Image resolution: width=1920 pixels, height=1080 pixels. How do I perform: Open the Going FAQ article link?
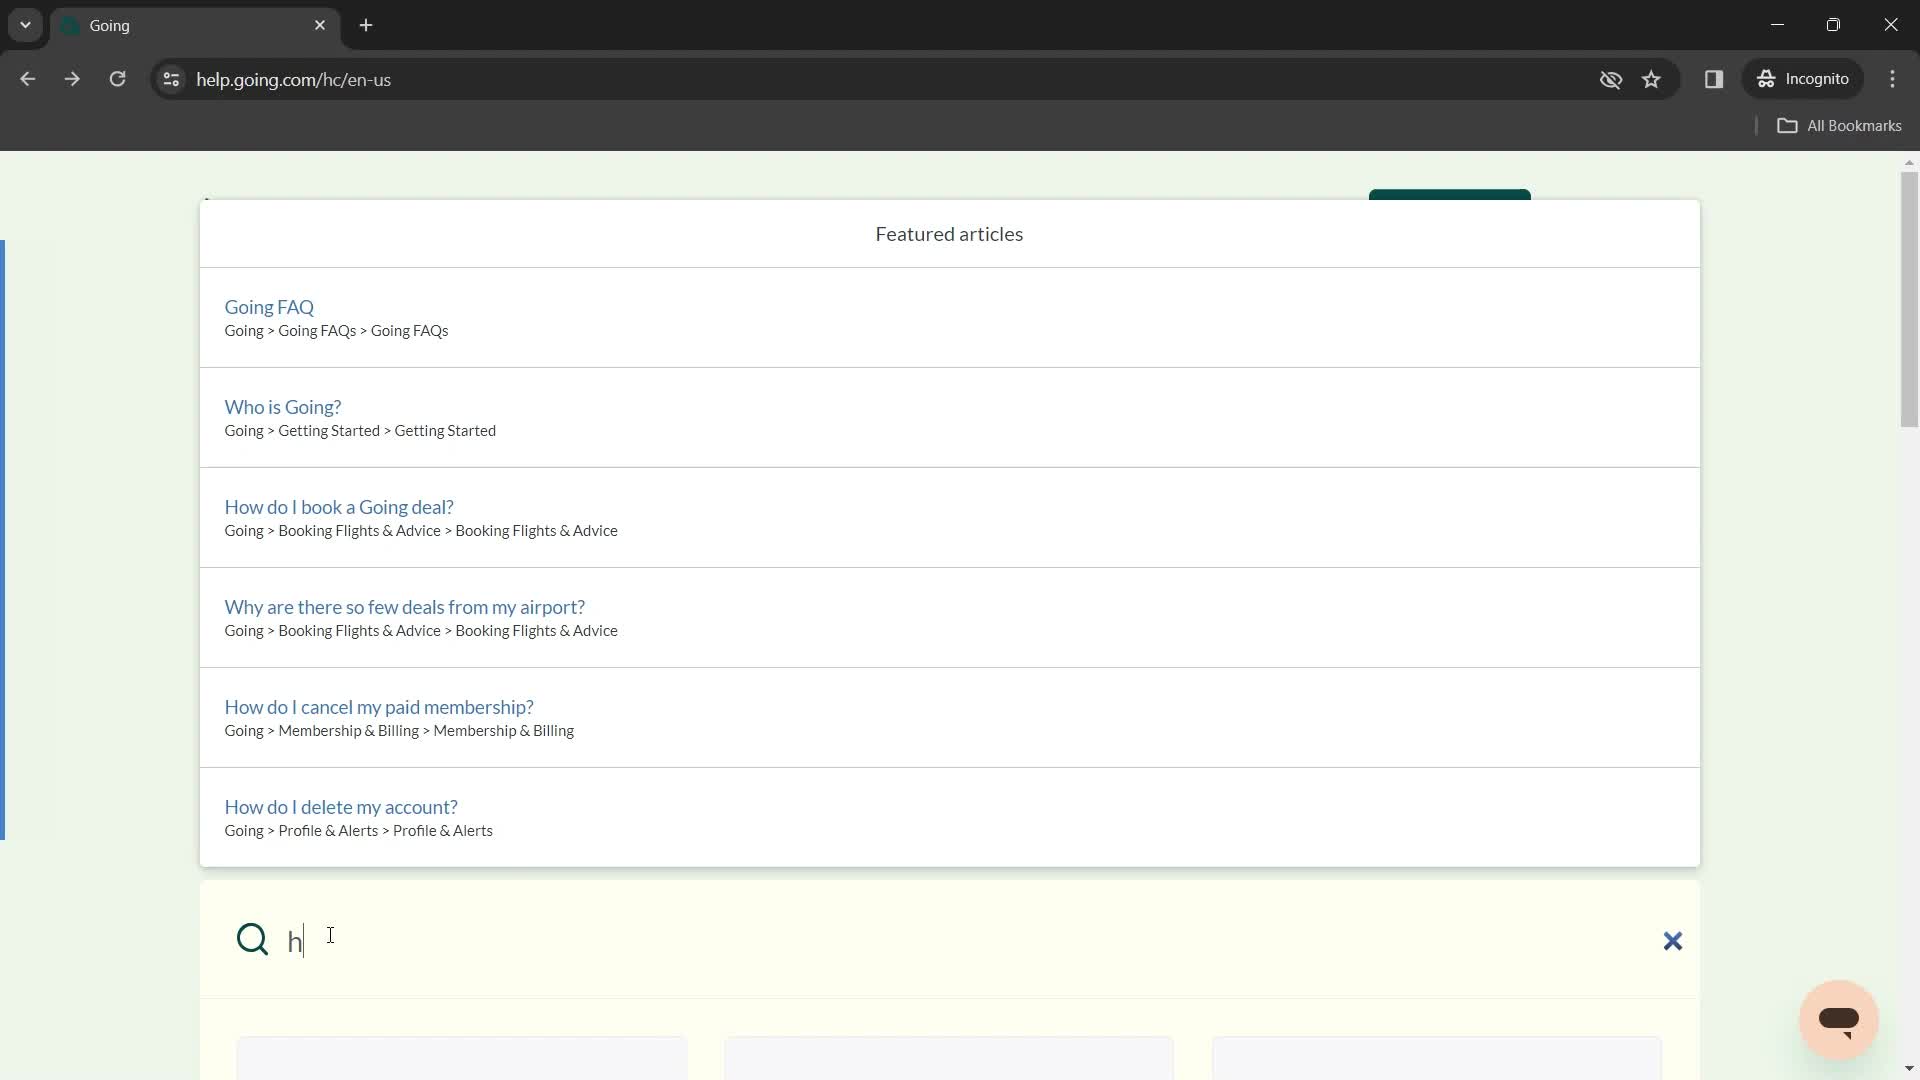point(269,306)
